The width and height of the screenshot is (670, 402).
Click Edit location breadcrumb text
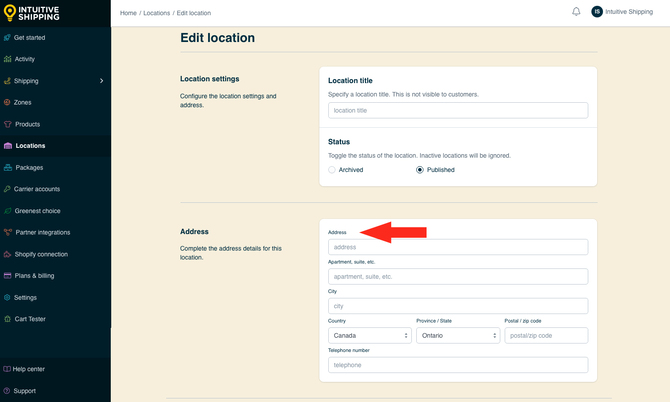click(x=194, y=13)
